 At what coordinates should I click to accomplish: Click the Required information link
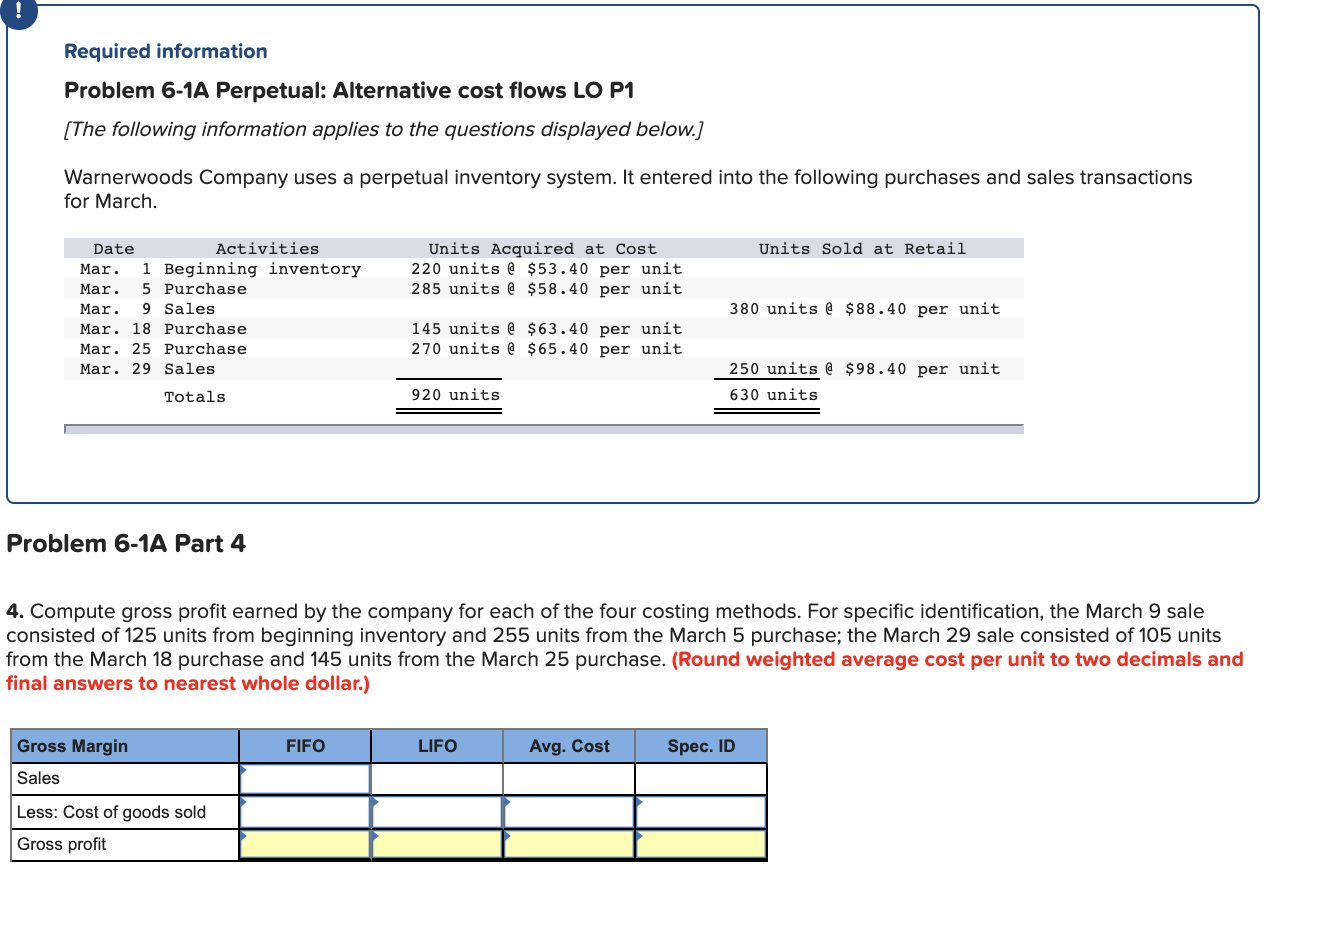165,51
